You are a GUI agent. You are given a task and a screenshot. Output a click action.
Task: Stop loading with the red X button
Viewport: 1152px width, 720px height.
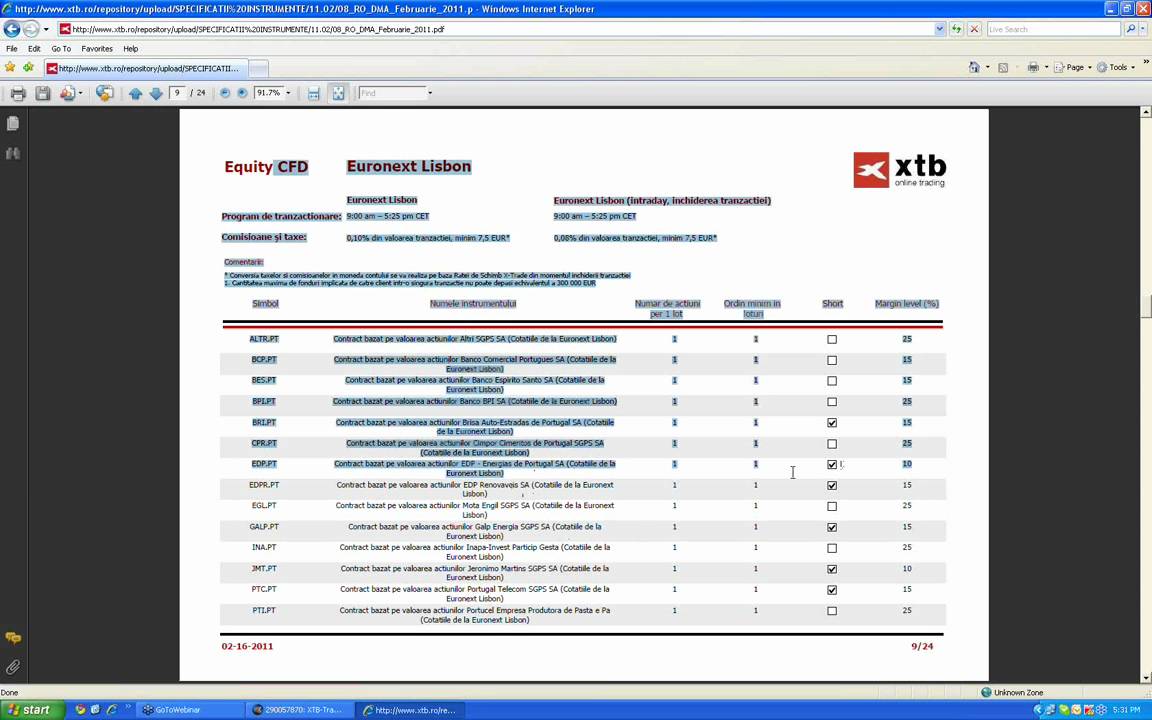974,29
